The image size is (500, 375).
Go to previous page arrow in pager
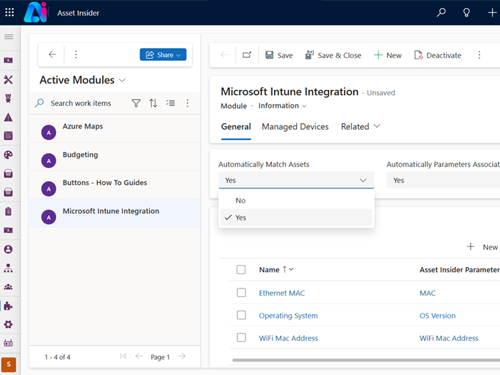[139, 356]
